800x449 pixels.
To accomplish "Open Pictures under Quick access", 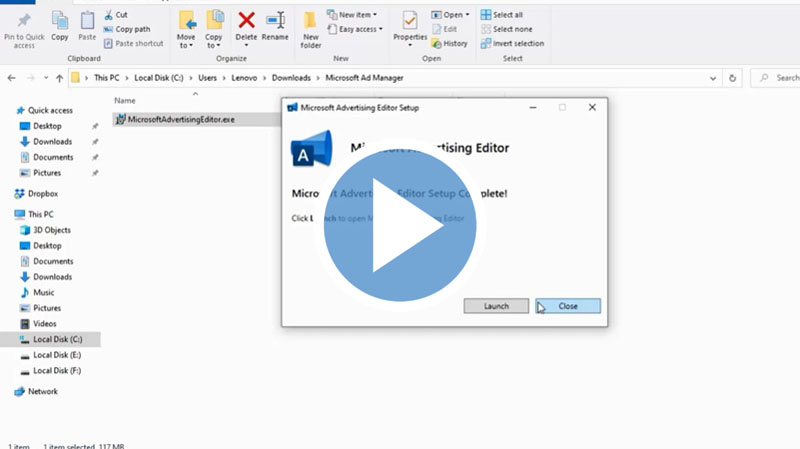I will 40,173.
